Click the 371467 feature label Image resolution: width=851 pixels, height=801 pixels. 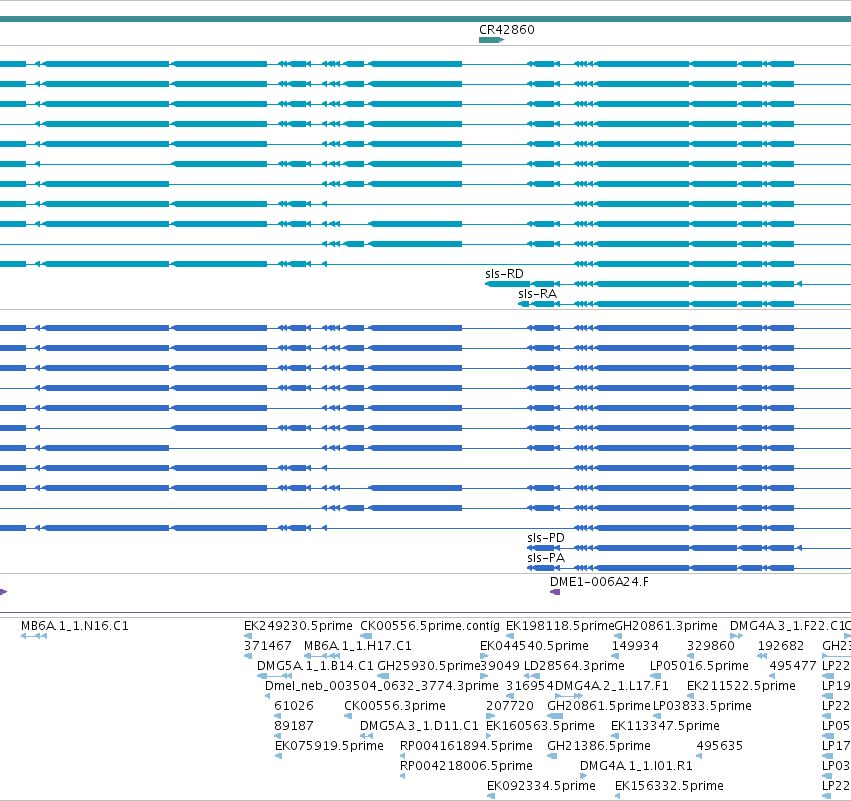[268, 646]
